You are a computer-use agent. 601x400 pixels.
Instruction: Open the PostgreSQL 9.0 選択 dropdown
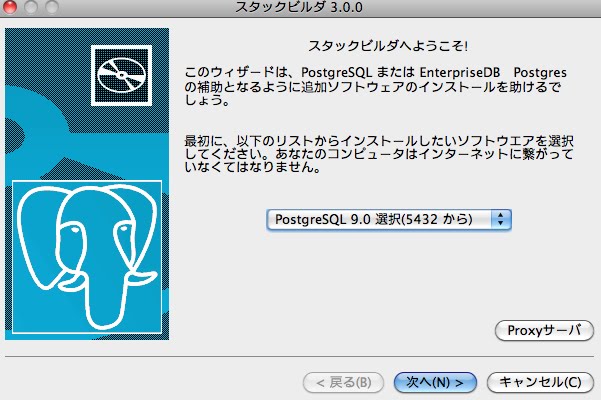(x=389, y=220)
